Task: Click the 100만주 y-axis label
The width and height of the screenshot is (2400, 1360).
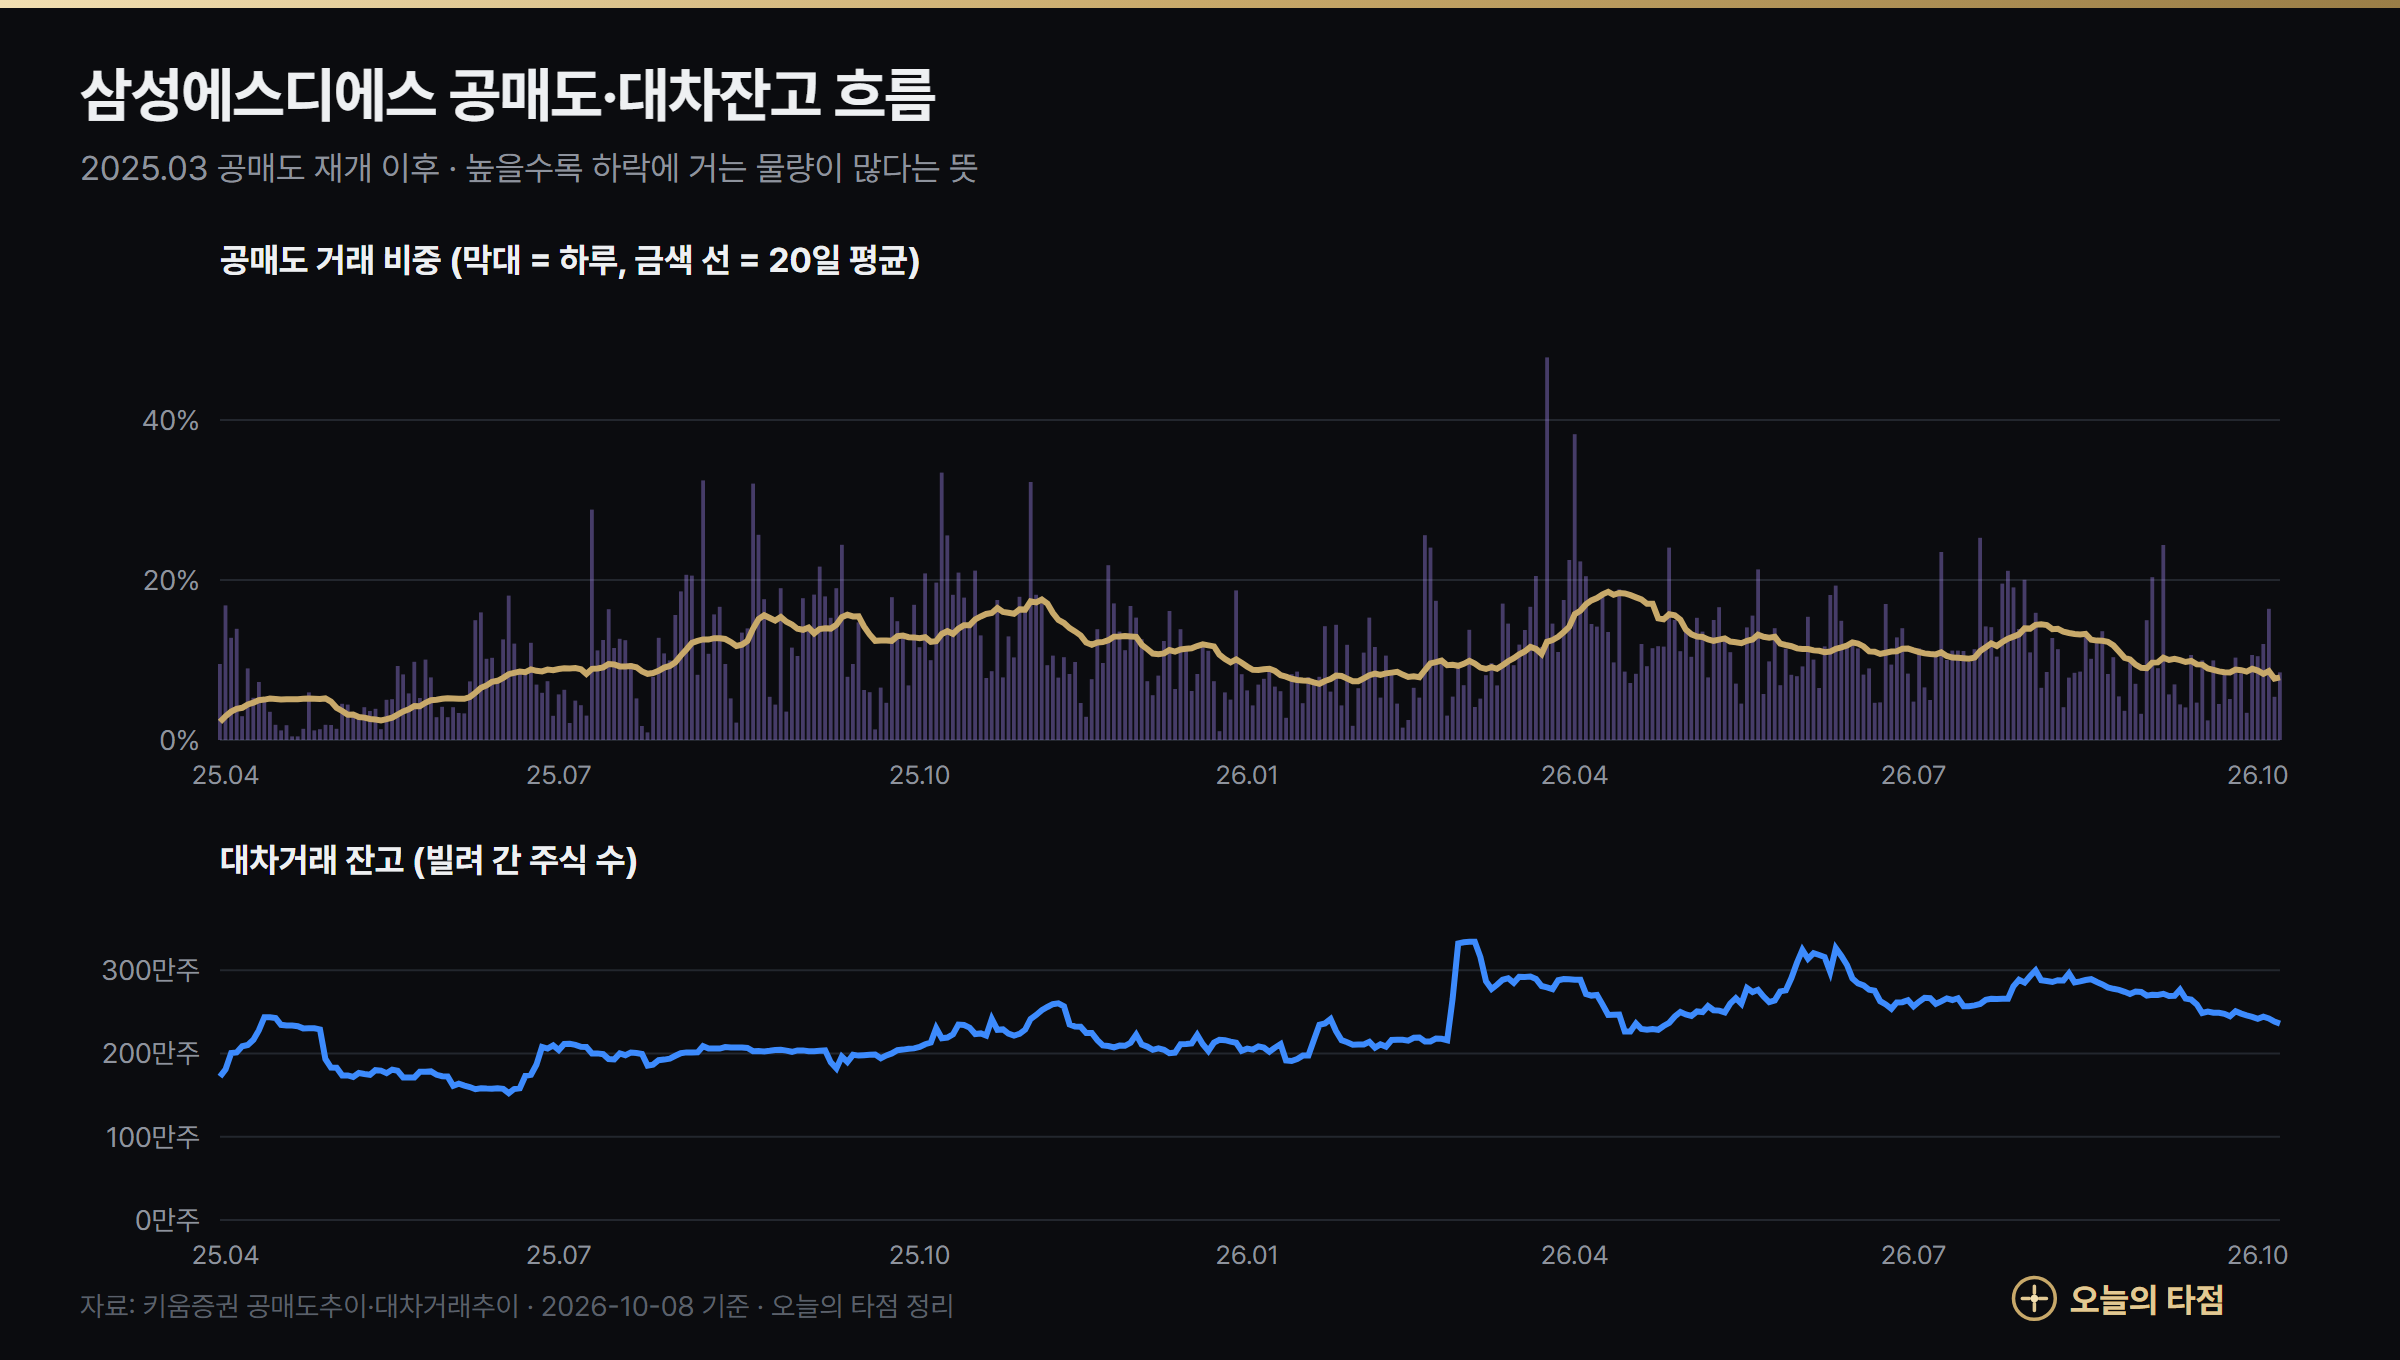Action: 152,1137
